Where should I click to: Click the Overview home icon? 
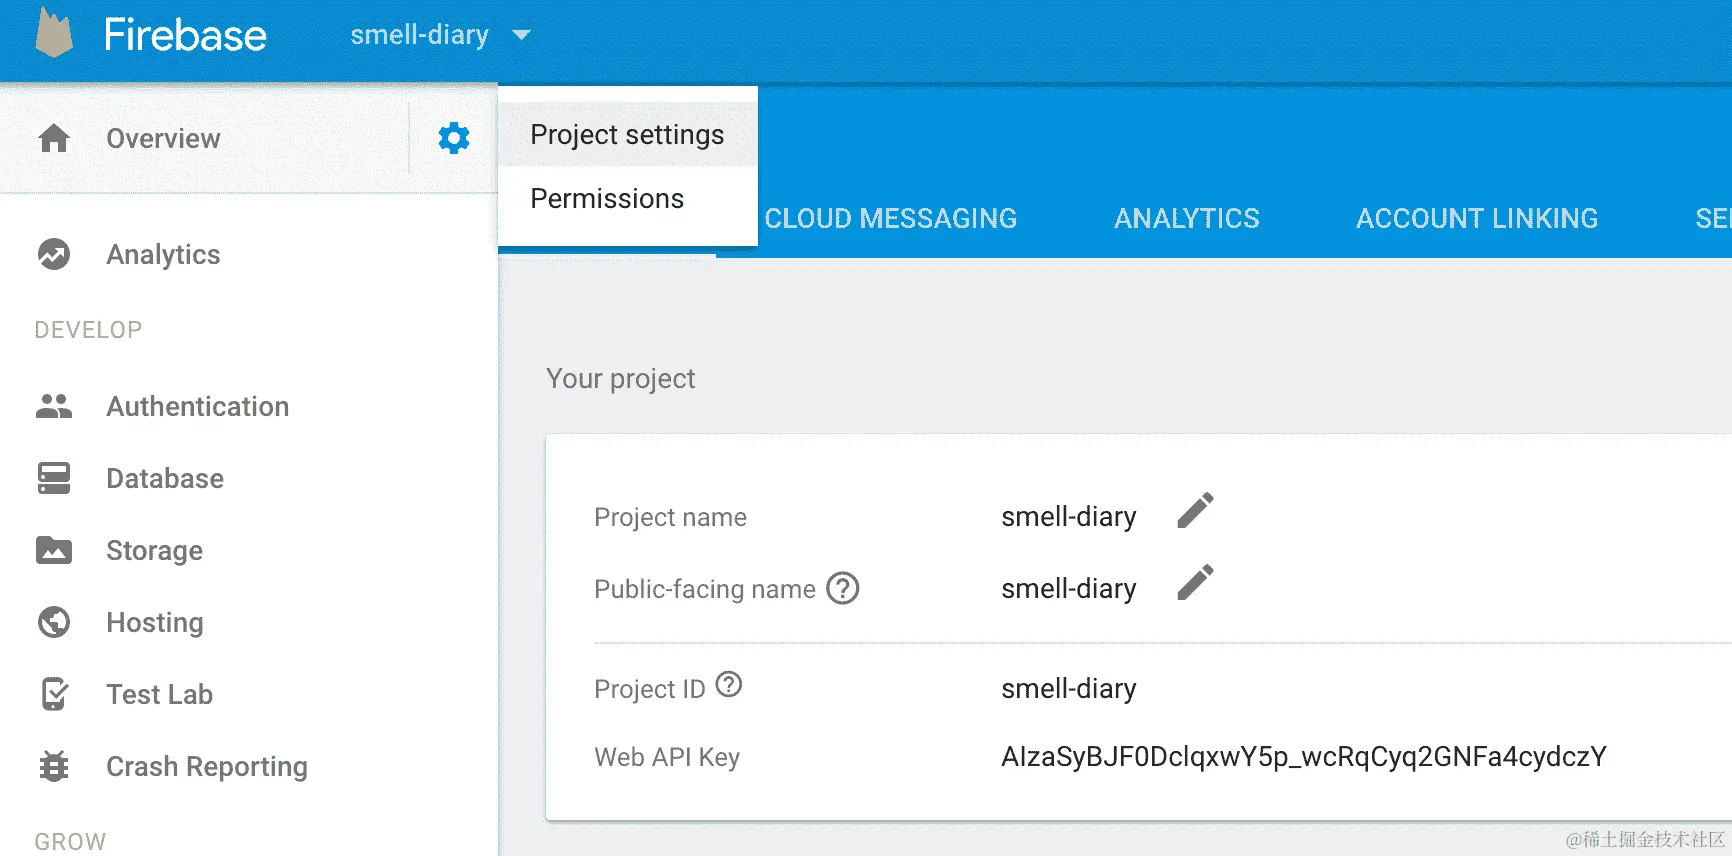coord(54,138)
